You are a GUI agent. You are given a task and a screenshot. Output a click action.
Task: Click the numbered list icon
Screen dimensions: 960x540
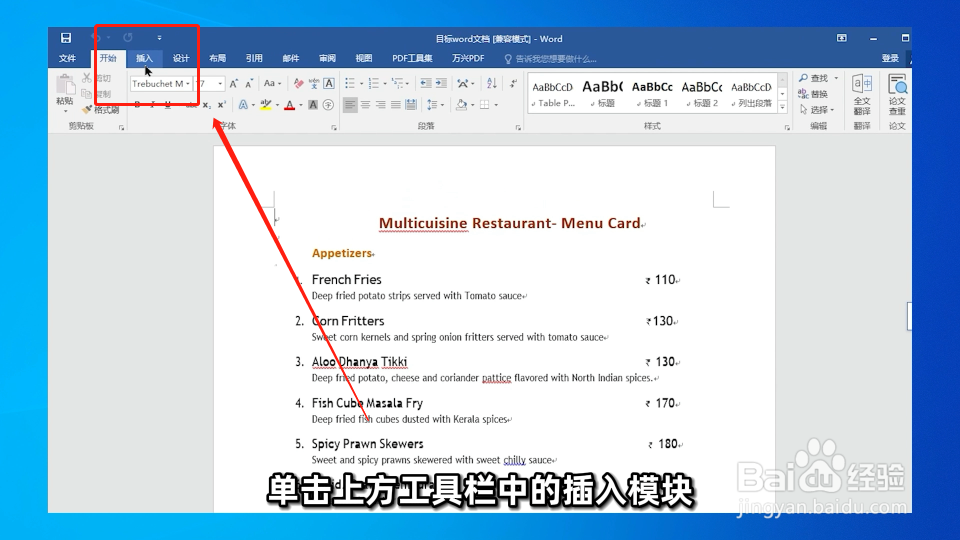click(373, 83)
